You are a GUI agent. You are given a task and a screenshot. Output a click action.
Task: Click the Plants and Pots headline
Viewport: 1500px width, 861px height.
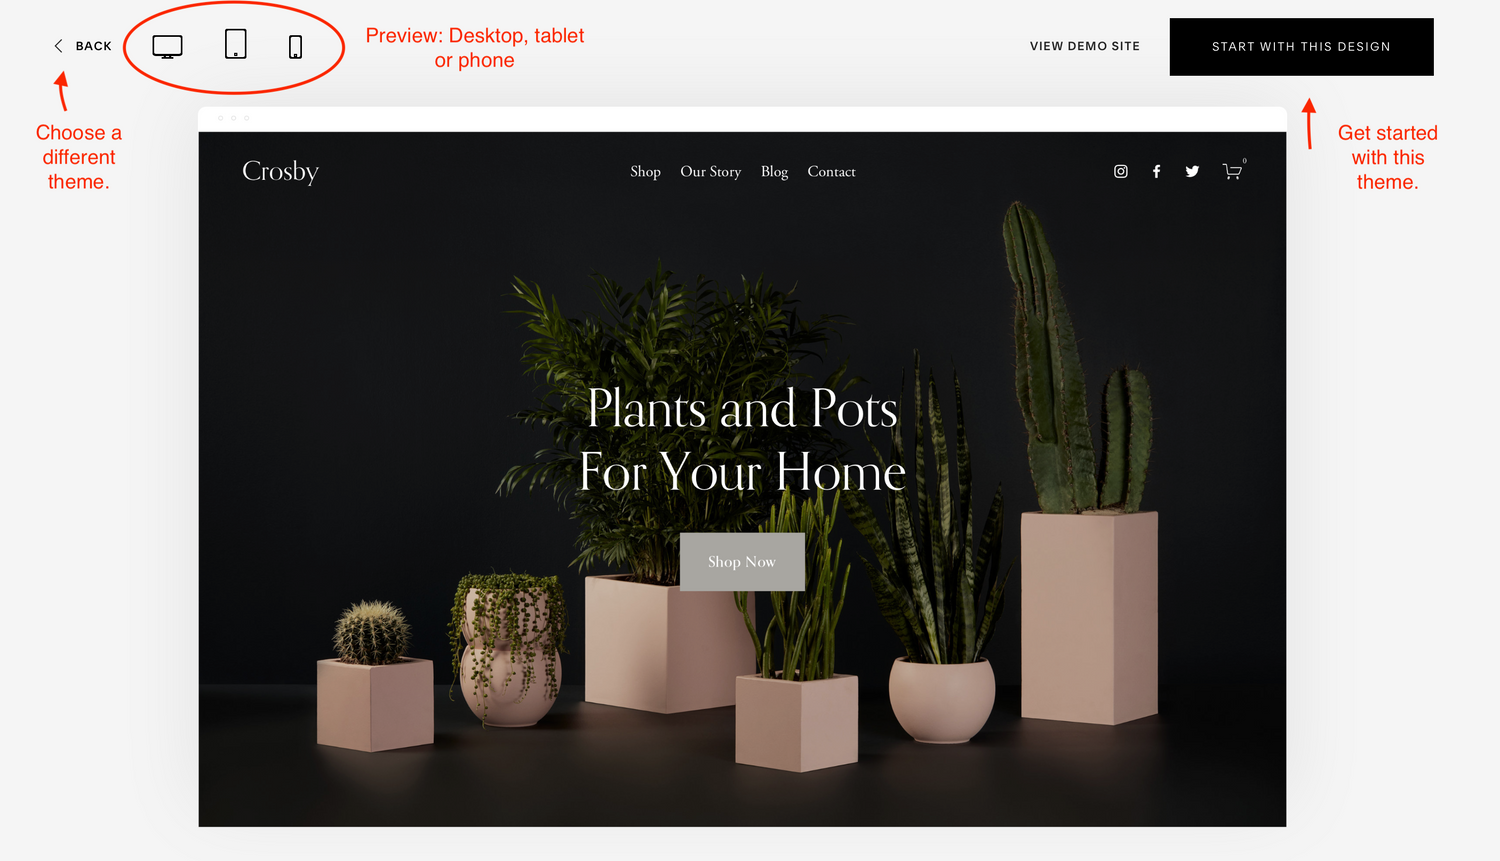point(742,440)
